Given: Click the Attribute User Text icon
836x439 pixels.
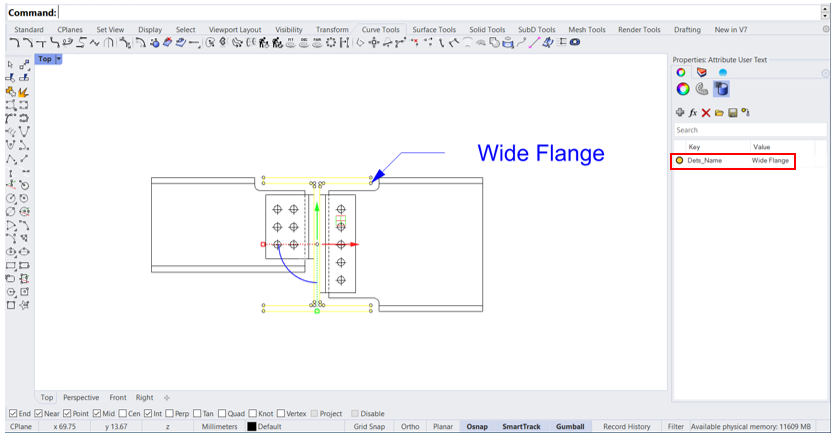Looking at the screenshot, I should [721, 89].
